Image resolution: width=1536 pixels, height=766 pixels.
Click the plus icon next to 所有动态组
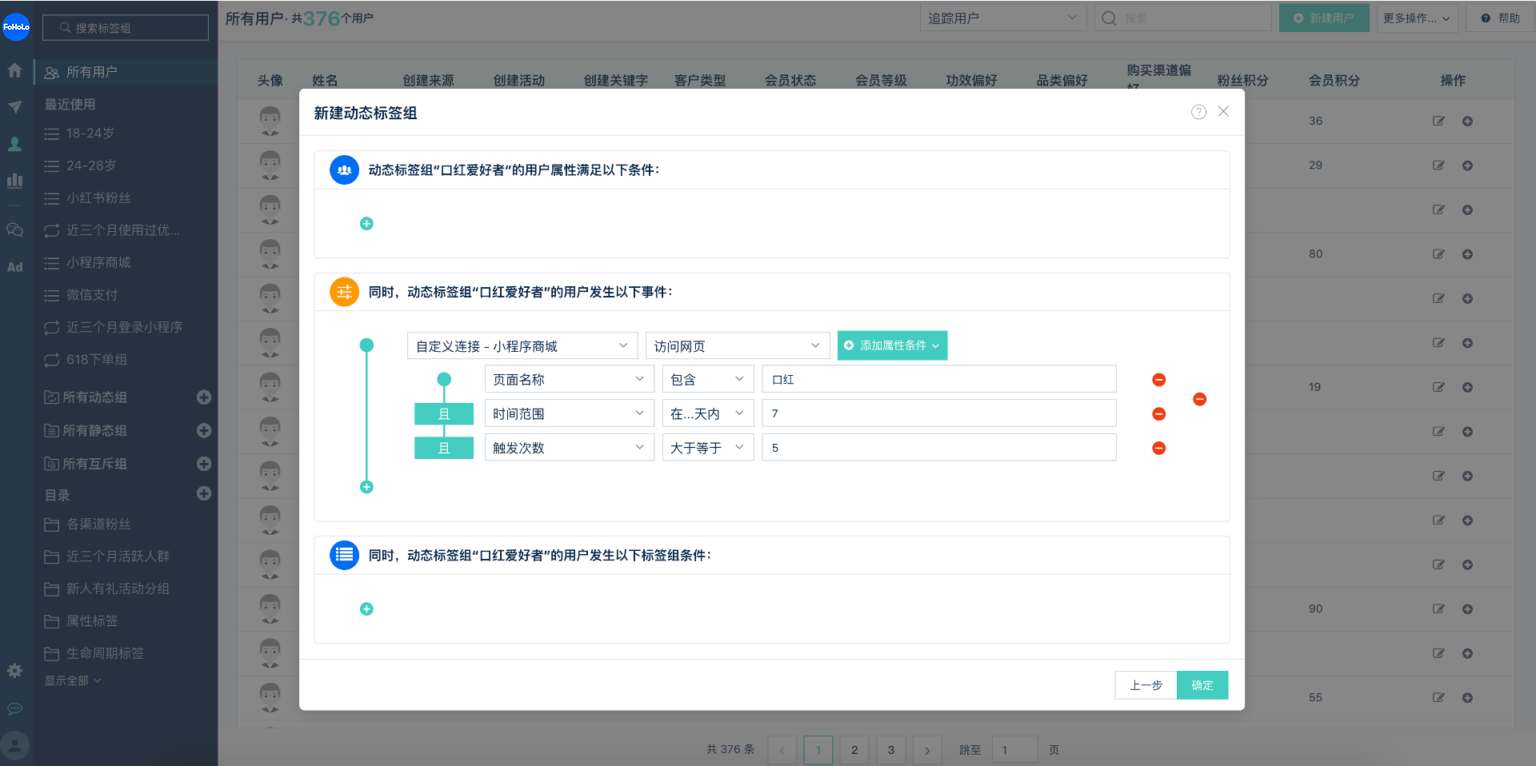[204, 397]
